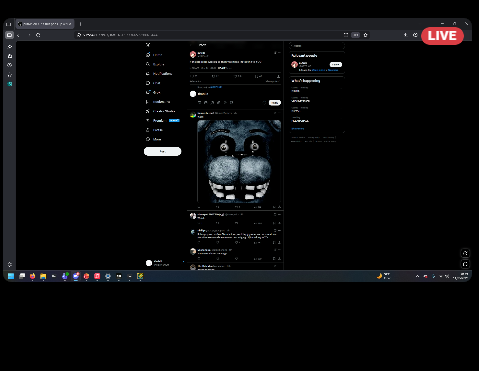Open Firefox from the taskbar

(32, 276)
